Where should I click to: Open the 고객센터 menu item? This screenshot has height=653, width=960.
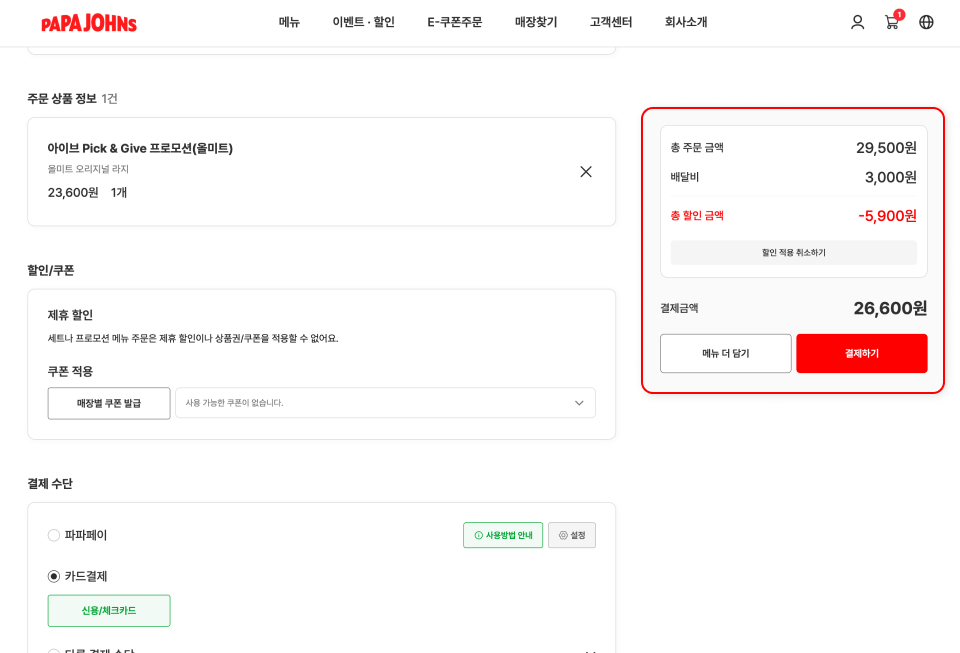pos(610,22)
